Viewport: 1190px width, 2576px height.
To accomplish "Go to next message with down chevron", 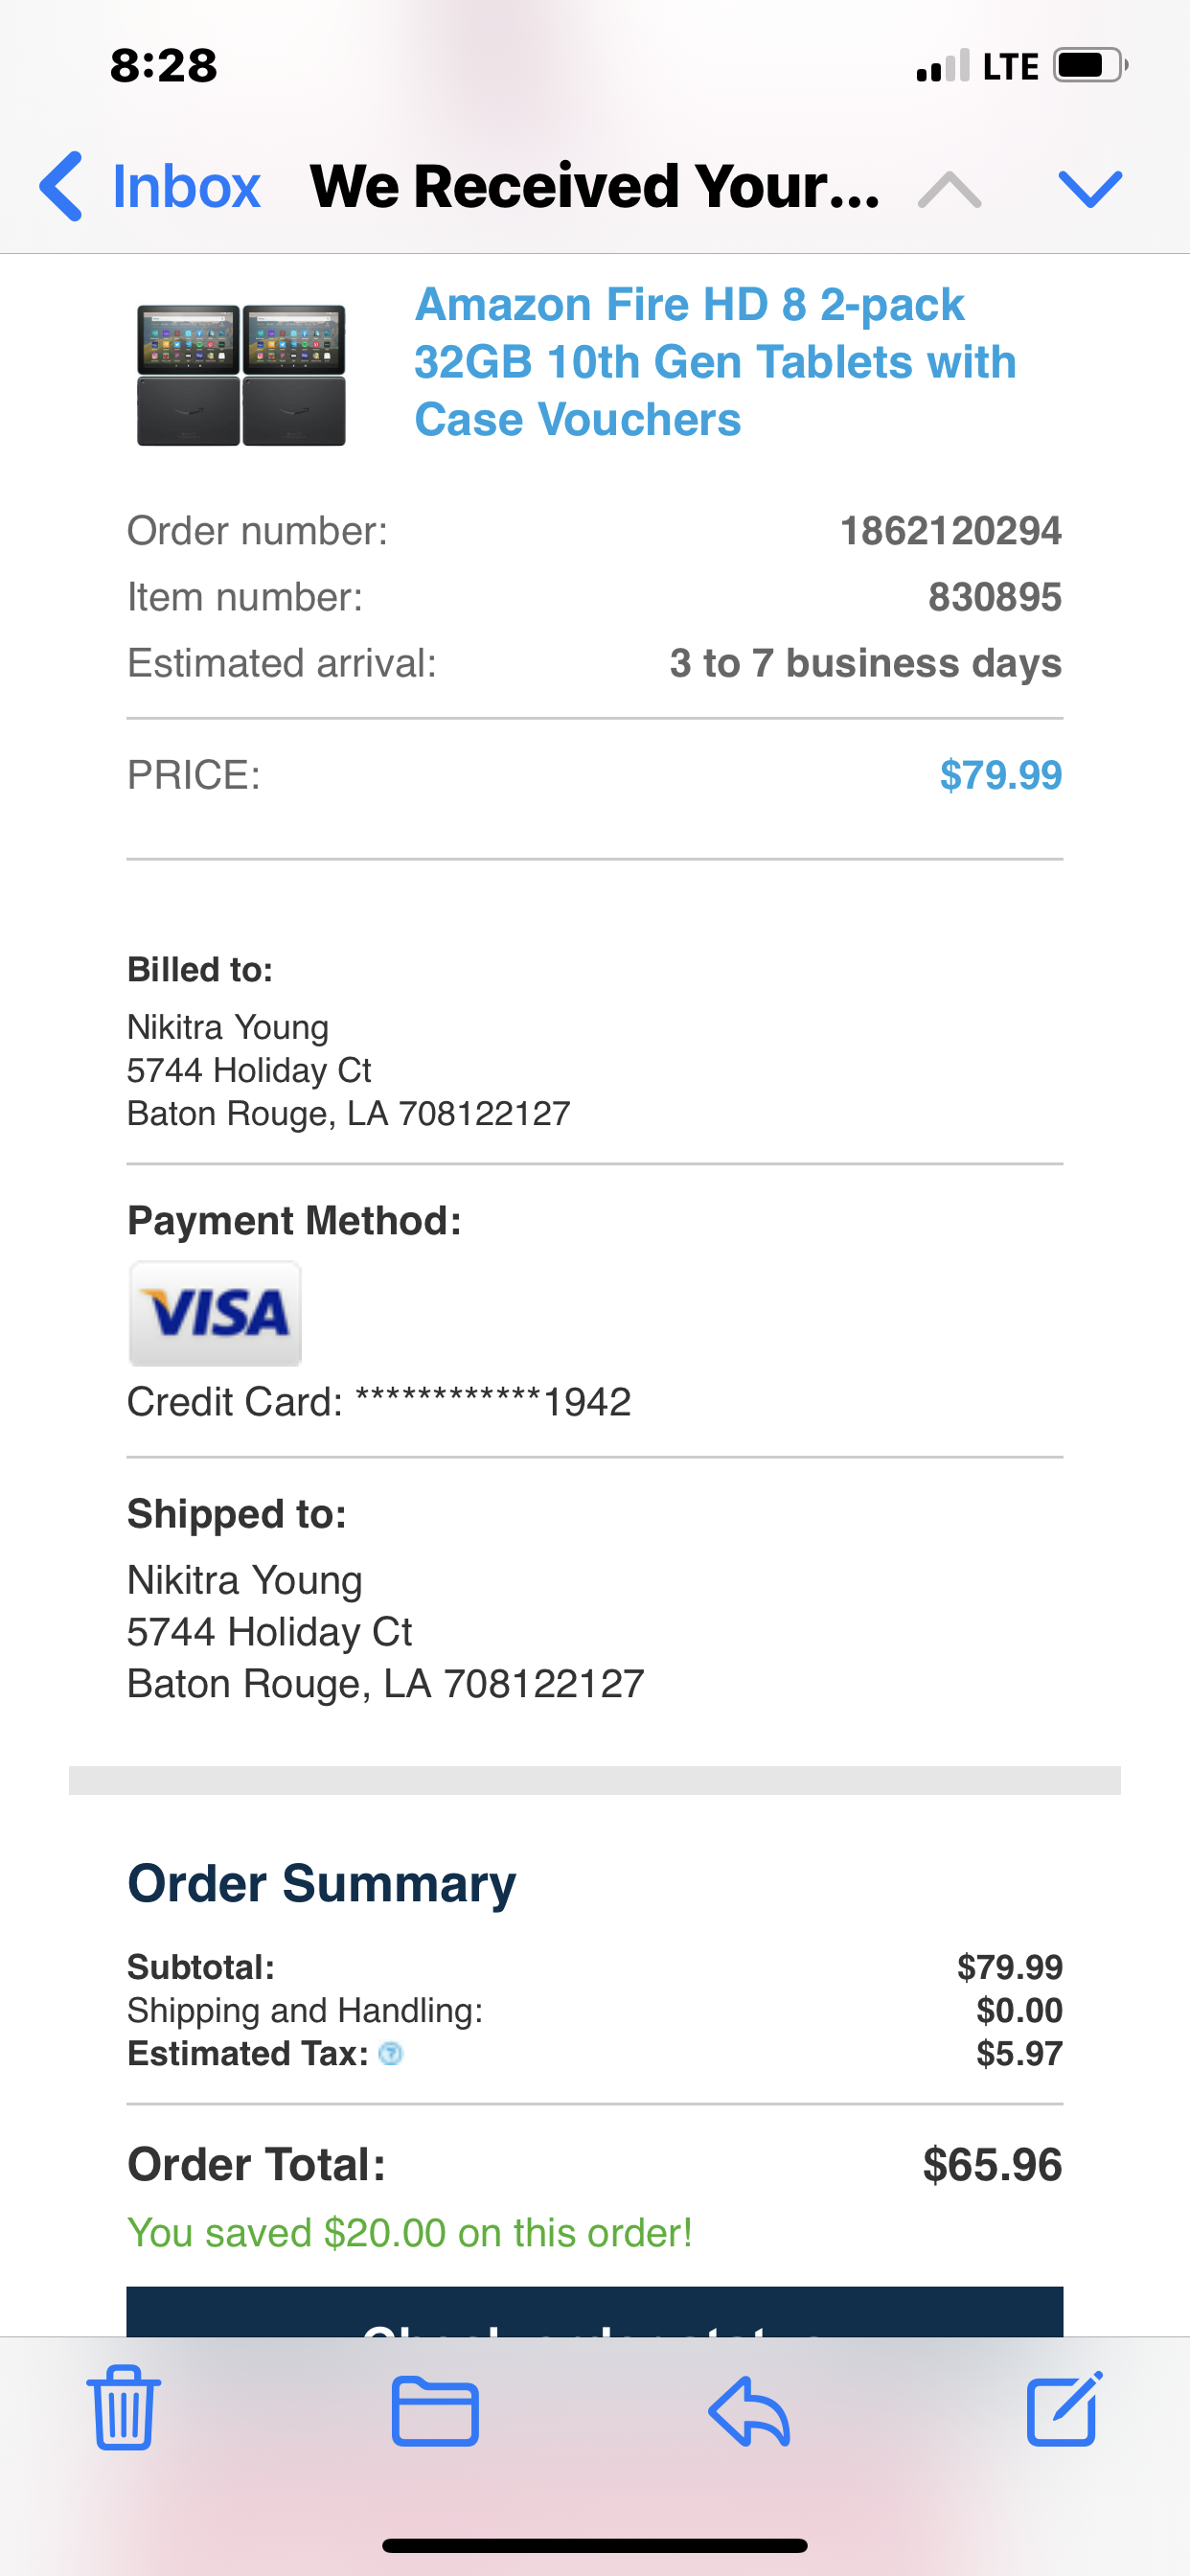I will 1089,188.
